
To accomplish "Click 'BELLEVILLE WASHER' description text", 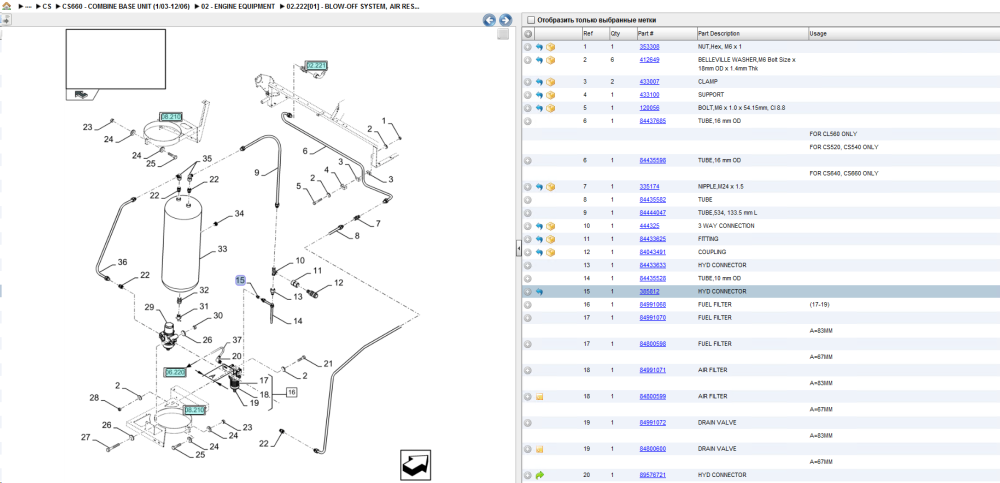I will tap(747, 63).
